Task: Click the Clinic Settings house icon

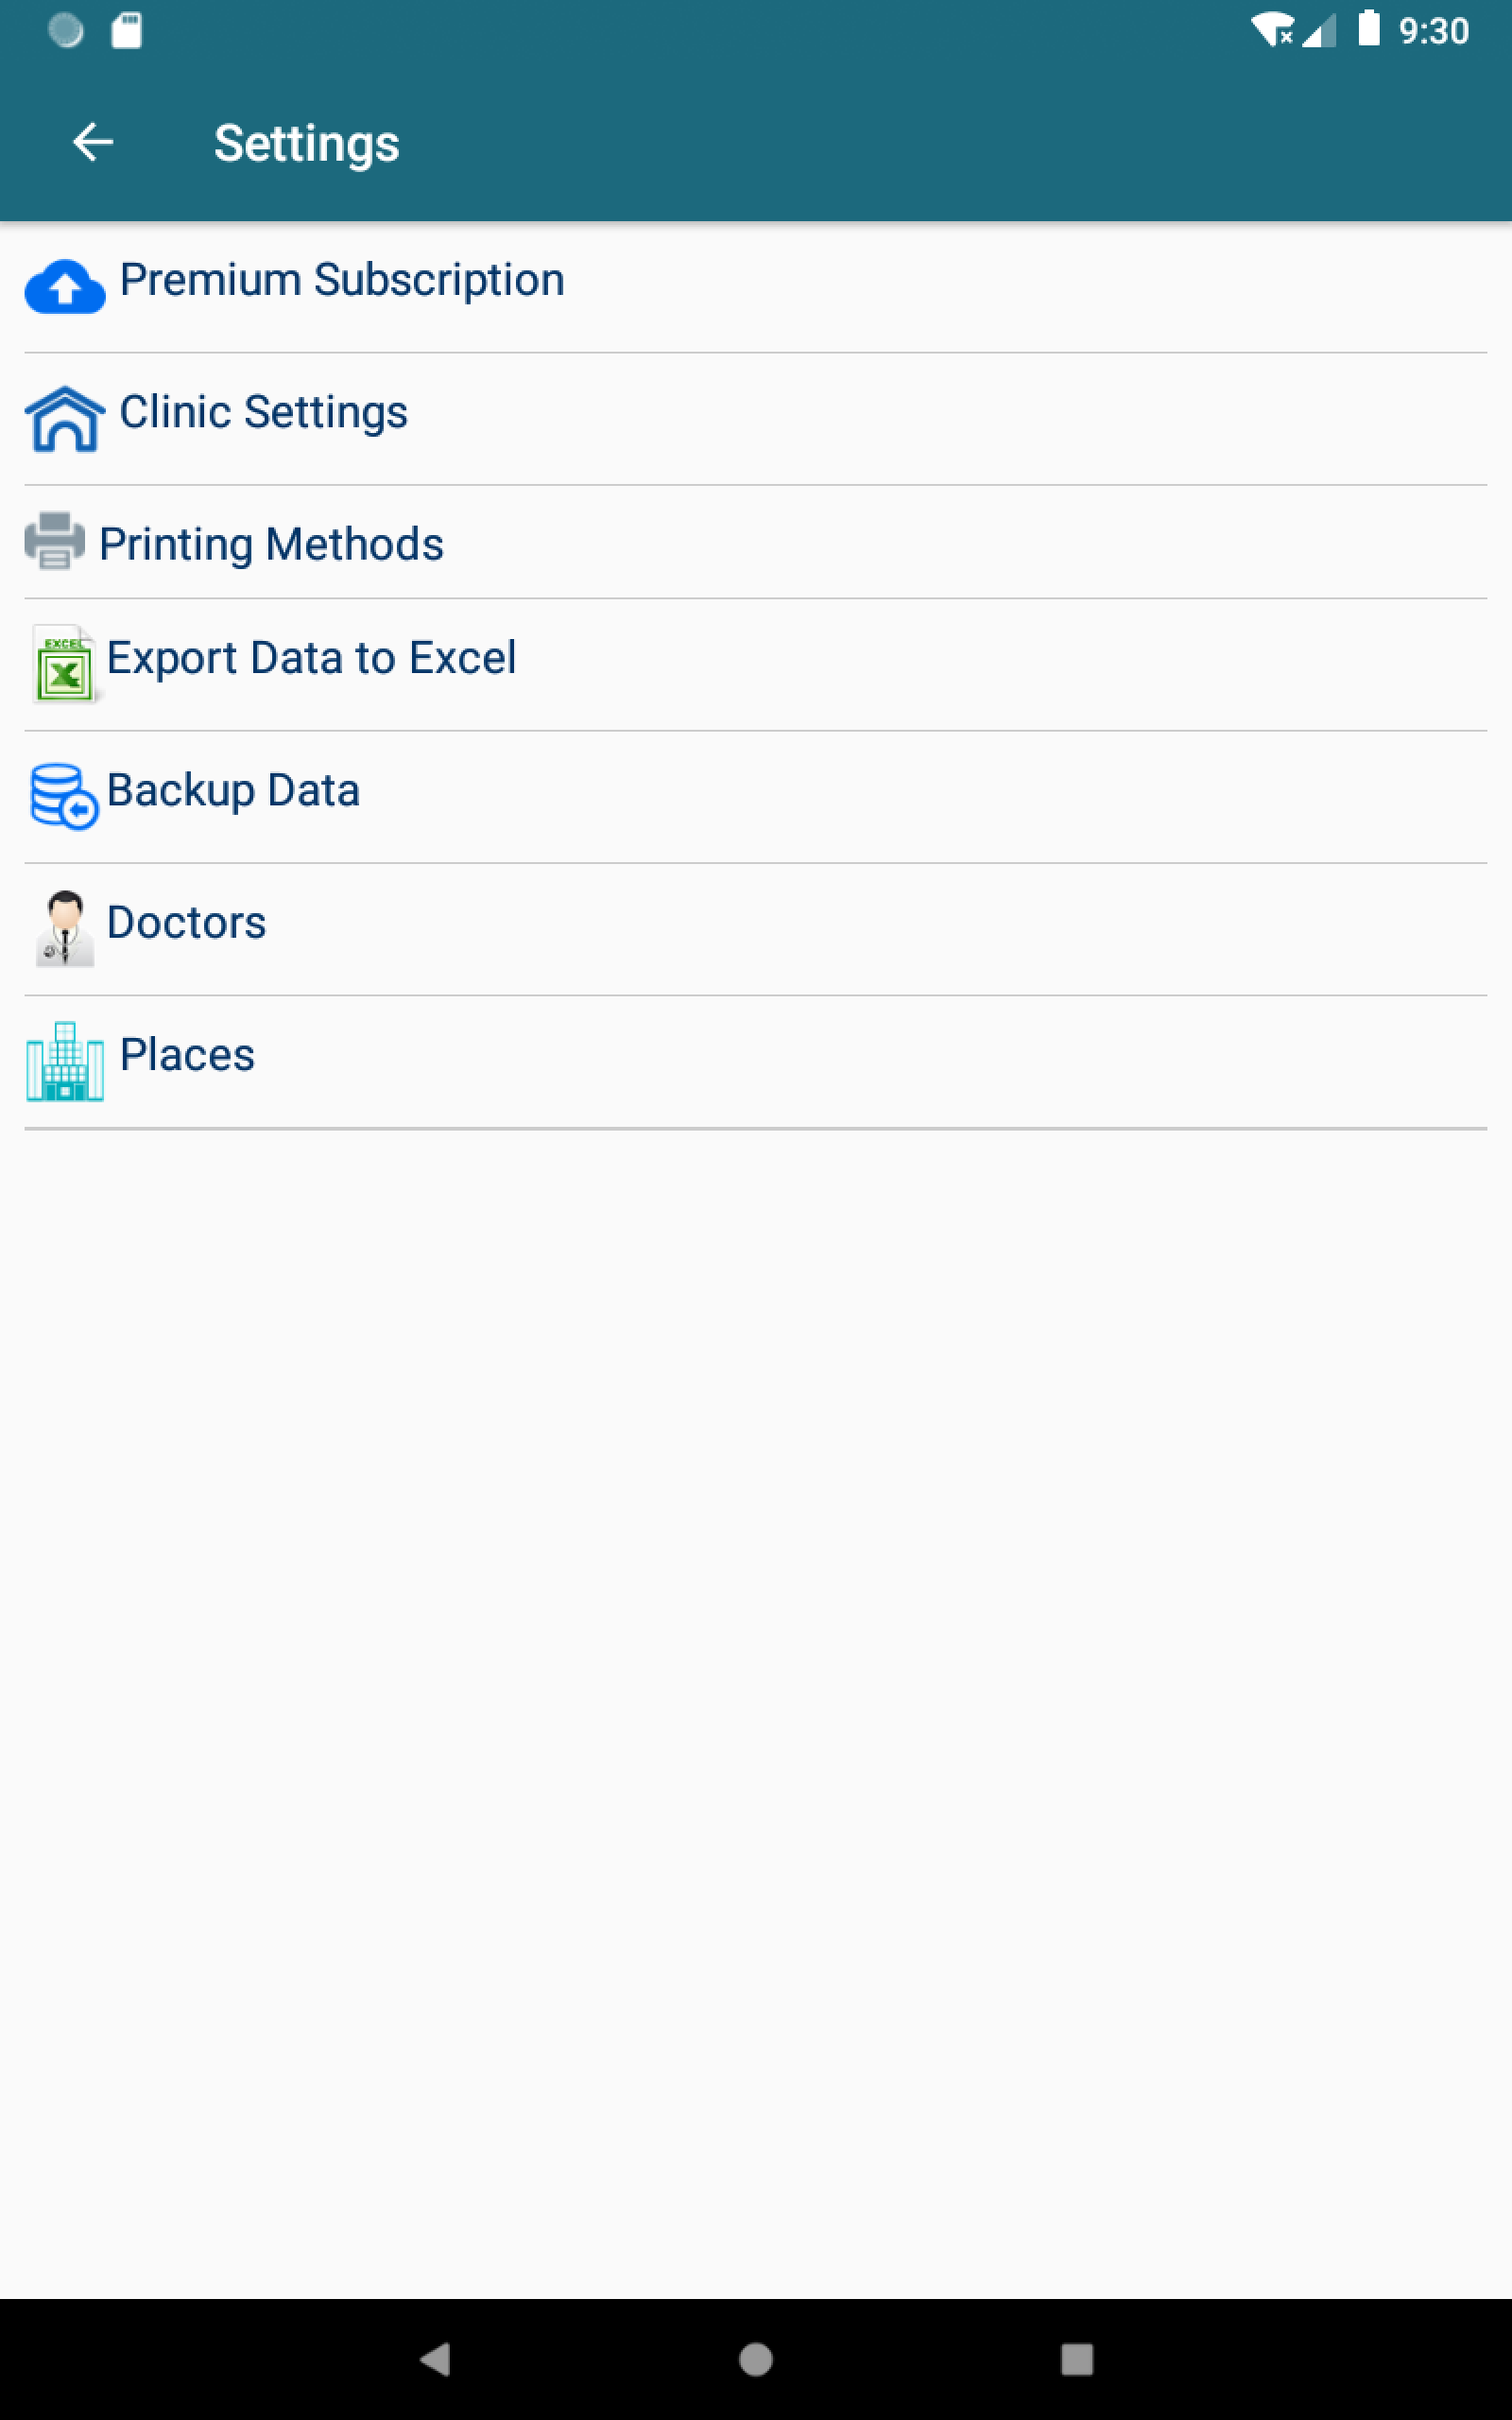Action: [65, 420]
